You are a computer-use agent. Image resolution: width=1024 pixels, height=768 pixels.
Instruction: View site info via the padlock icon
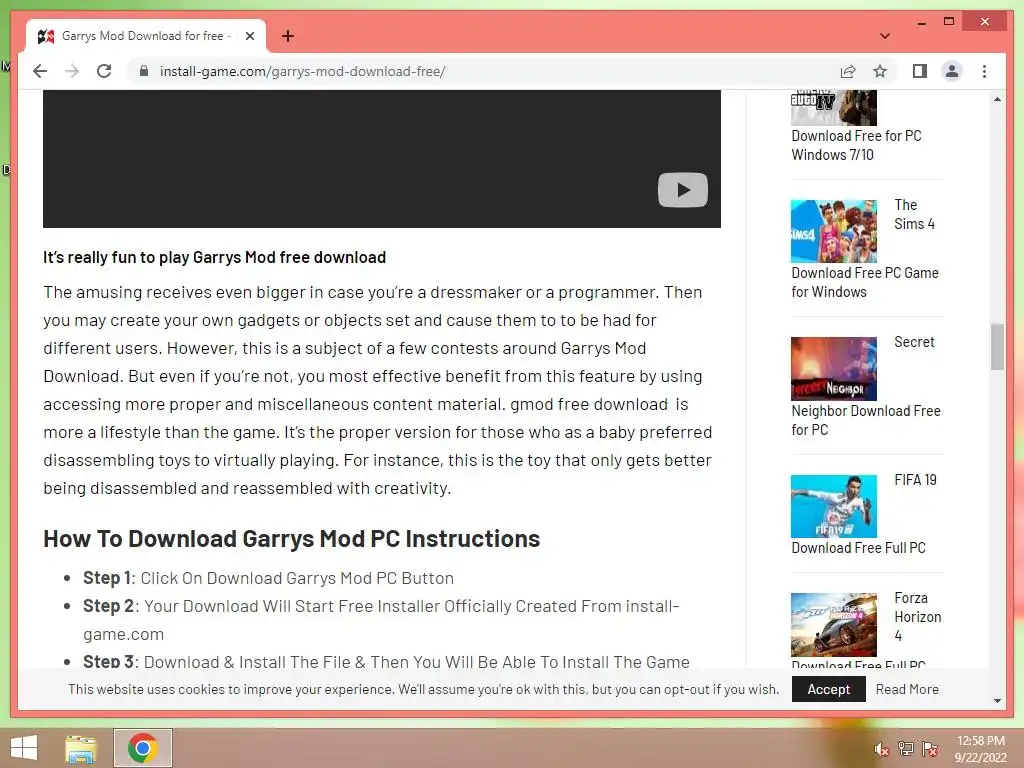click(144, 71)
